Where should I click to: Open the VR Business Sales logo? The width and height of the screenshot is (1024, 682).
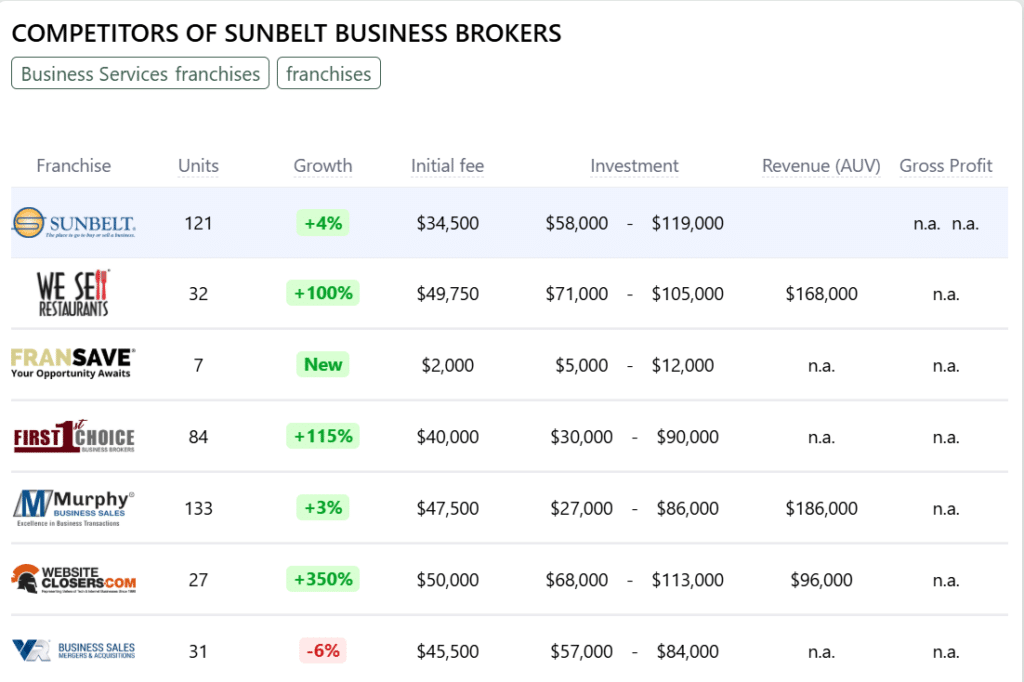(74, 651)
